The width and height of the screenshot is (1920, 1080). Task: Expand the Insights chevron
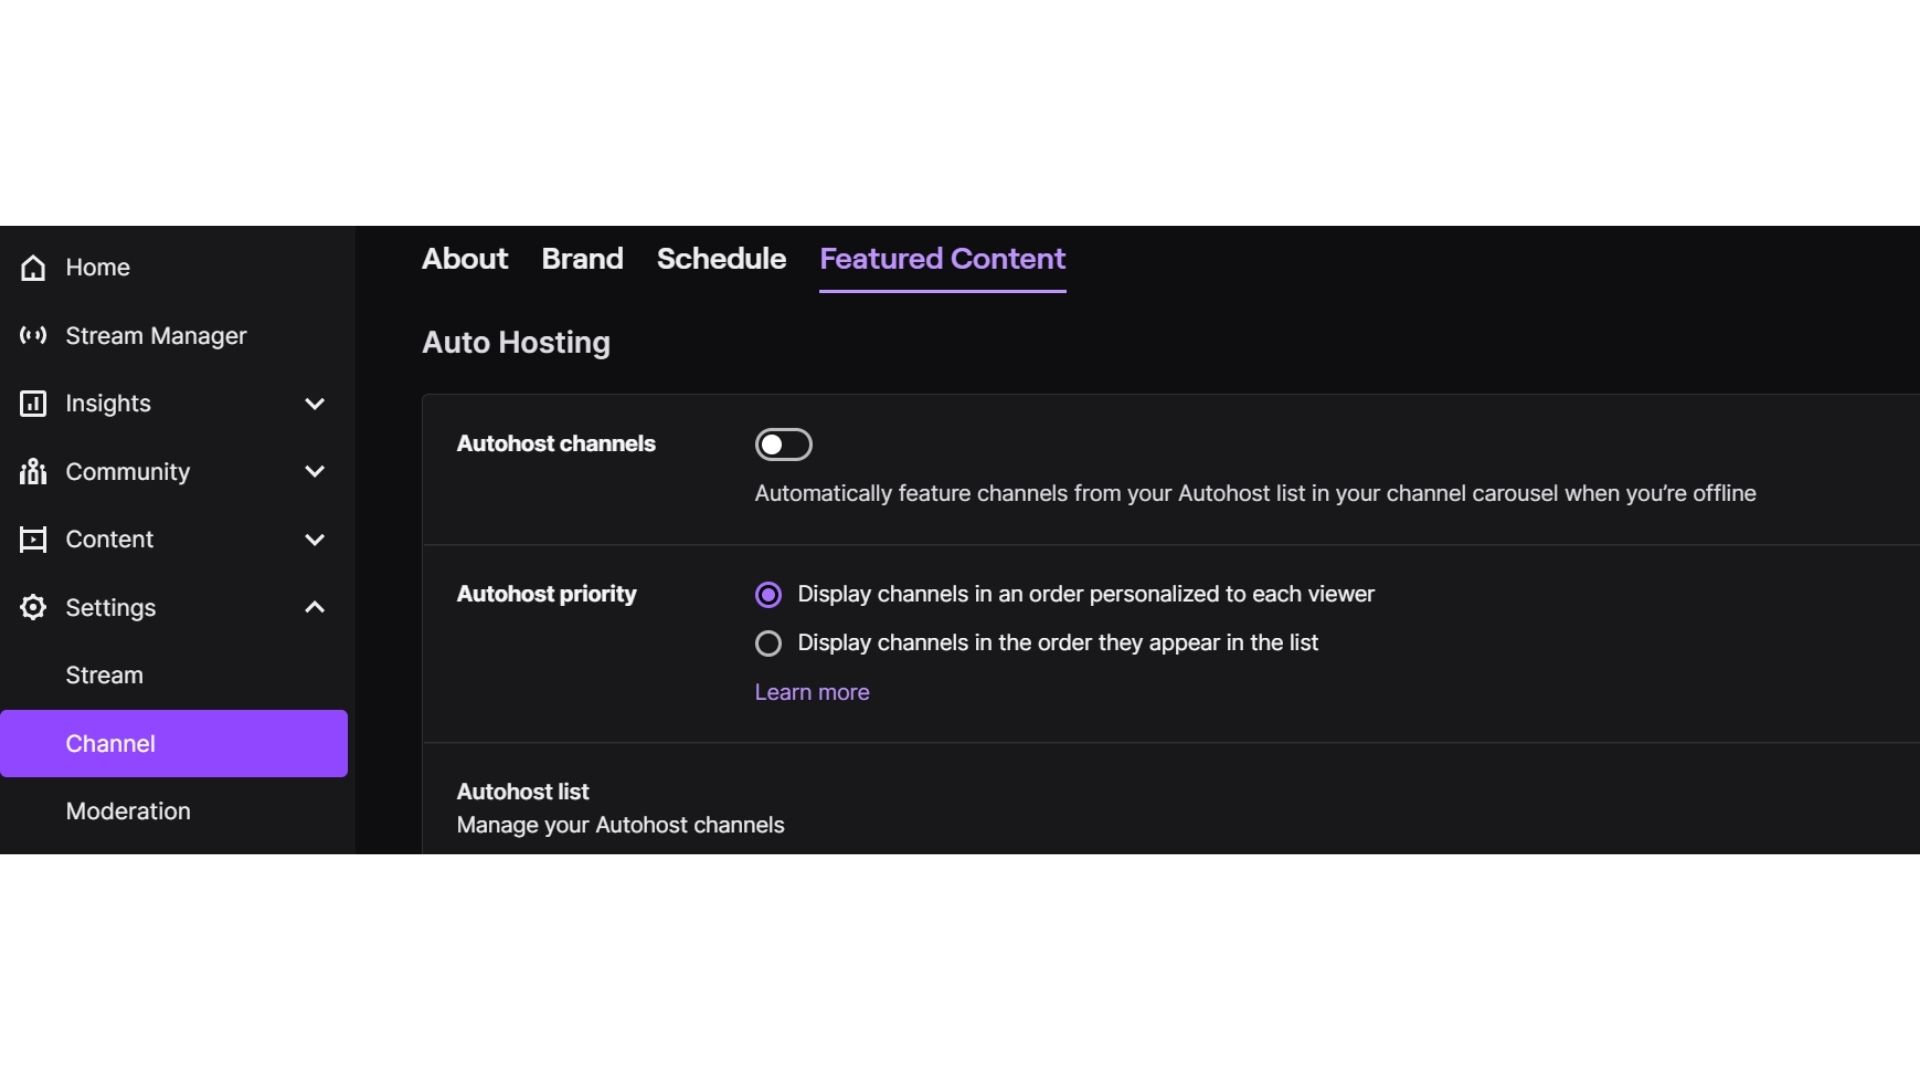(x=315, y=404)
